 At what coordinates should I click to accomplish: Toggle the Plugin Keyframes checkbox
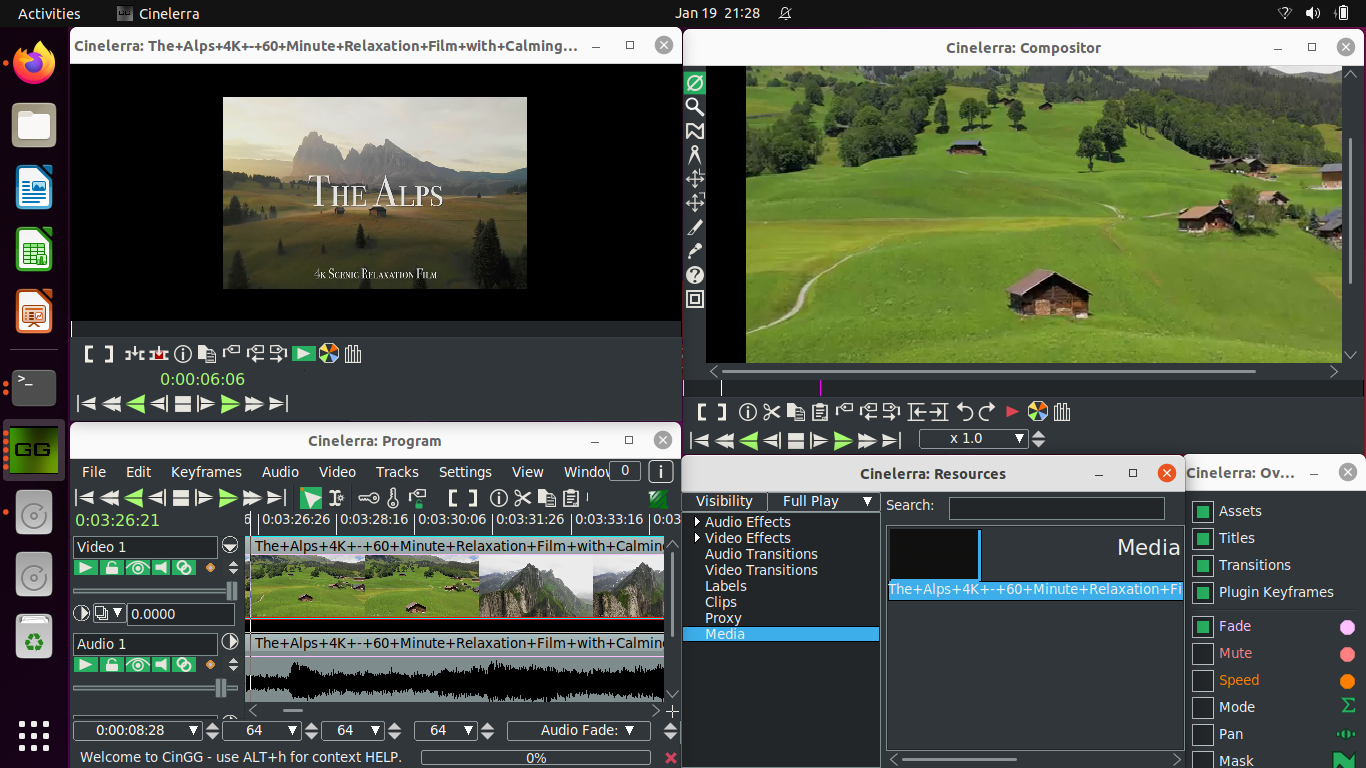1203,592
